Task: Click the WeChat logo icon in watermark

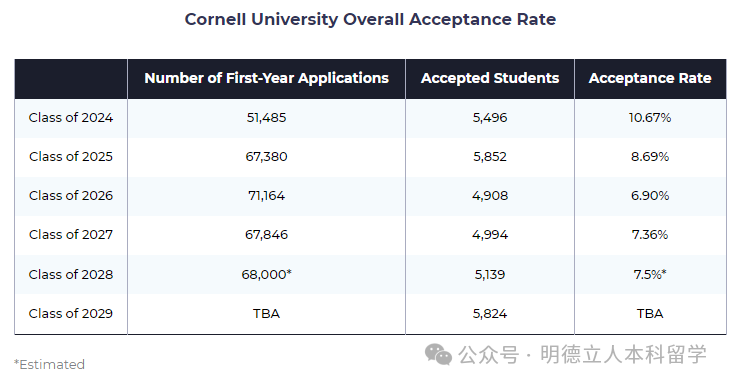Action: click(438, 355)
